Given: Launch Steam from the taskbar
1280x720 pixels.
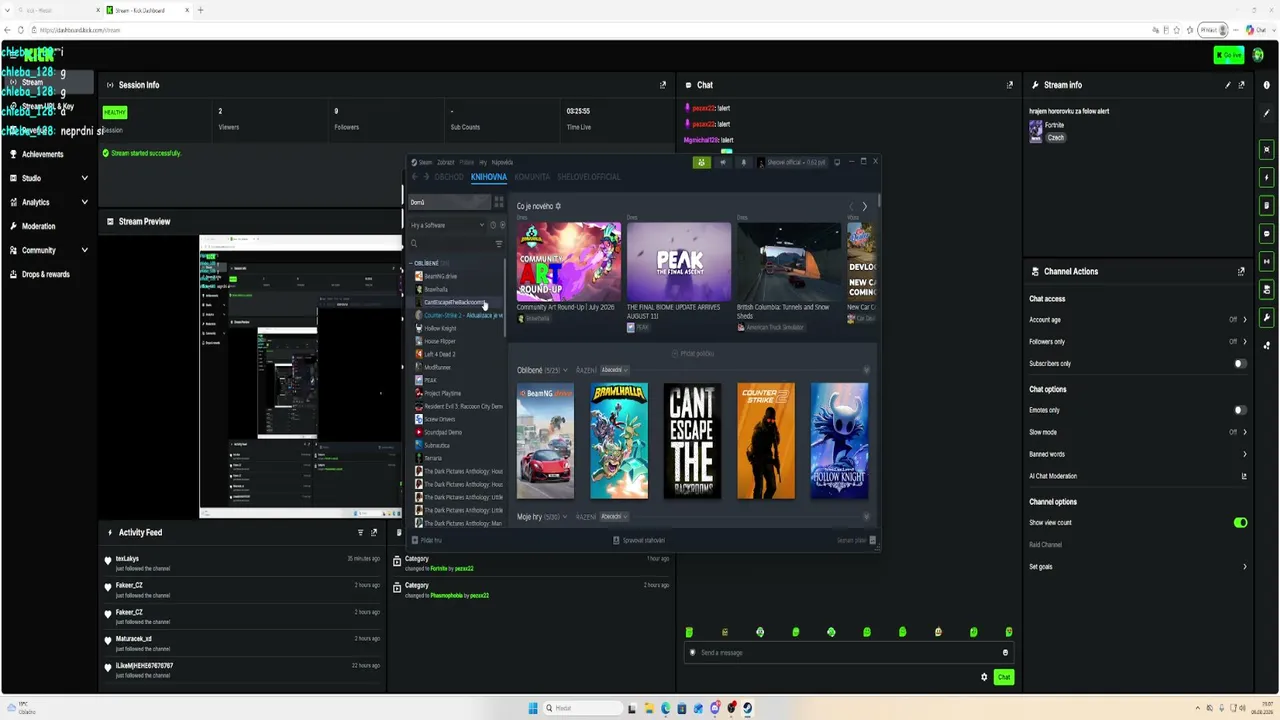Looking at the screenshot, I should [747, 708].
